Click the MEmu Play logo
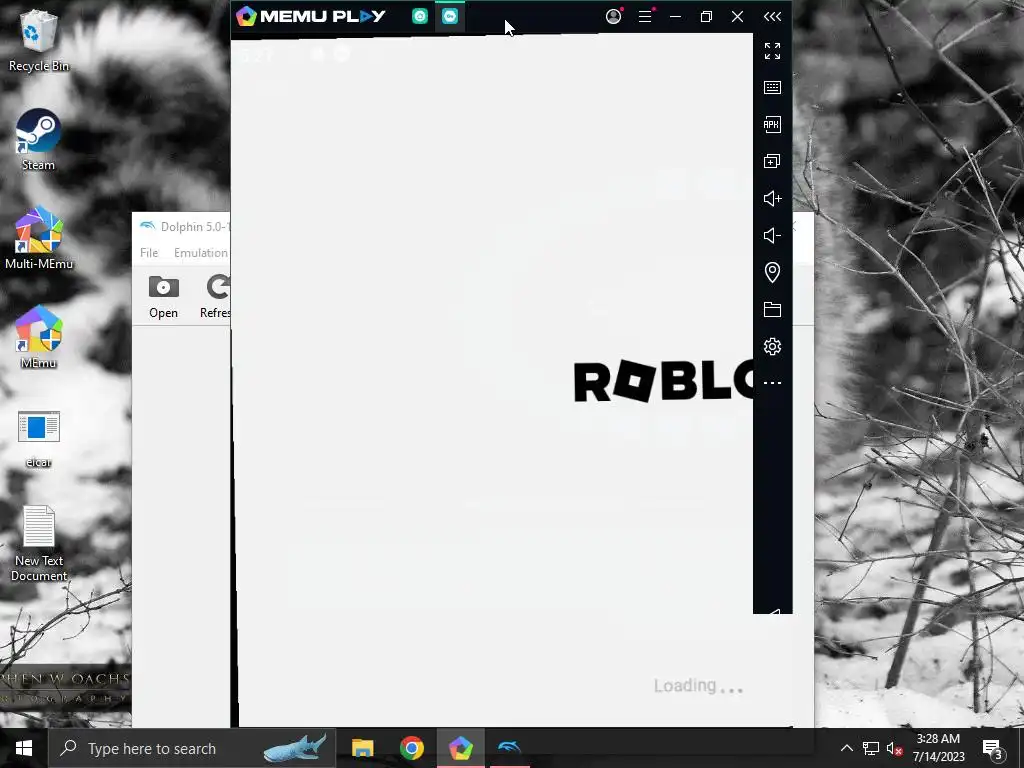The height and width of the screenshot is (768, 1024). click(x=311, y=16)
